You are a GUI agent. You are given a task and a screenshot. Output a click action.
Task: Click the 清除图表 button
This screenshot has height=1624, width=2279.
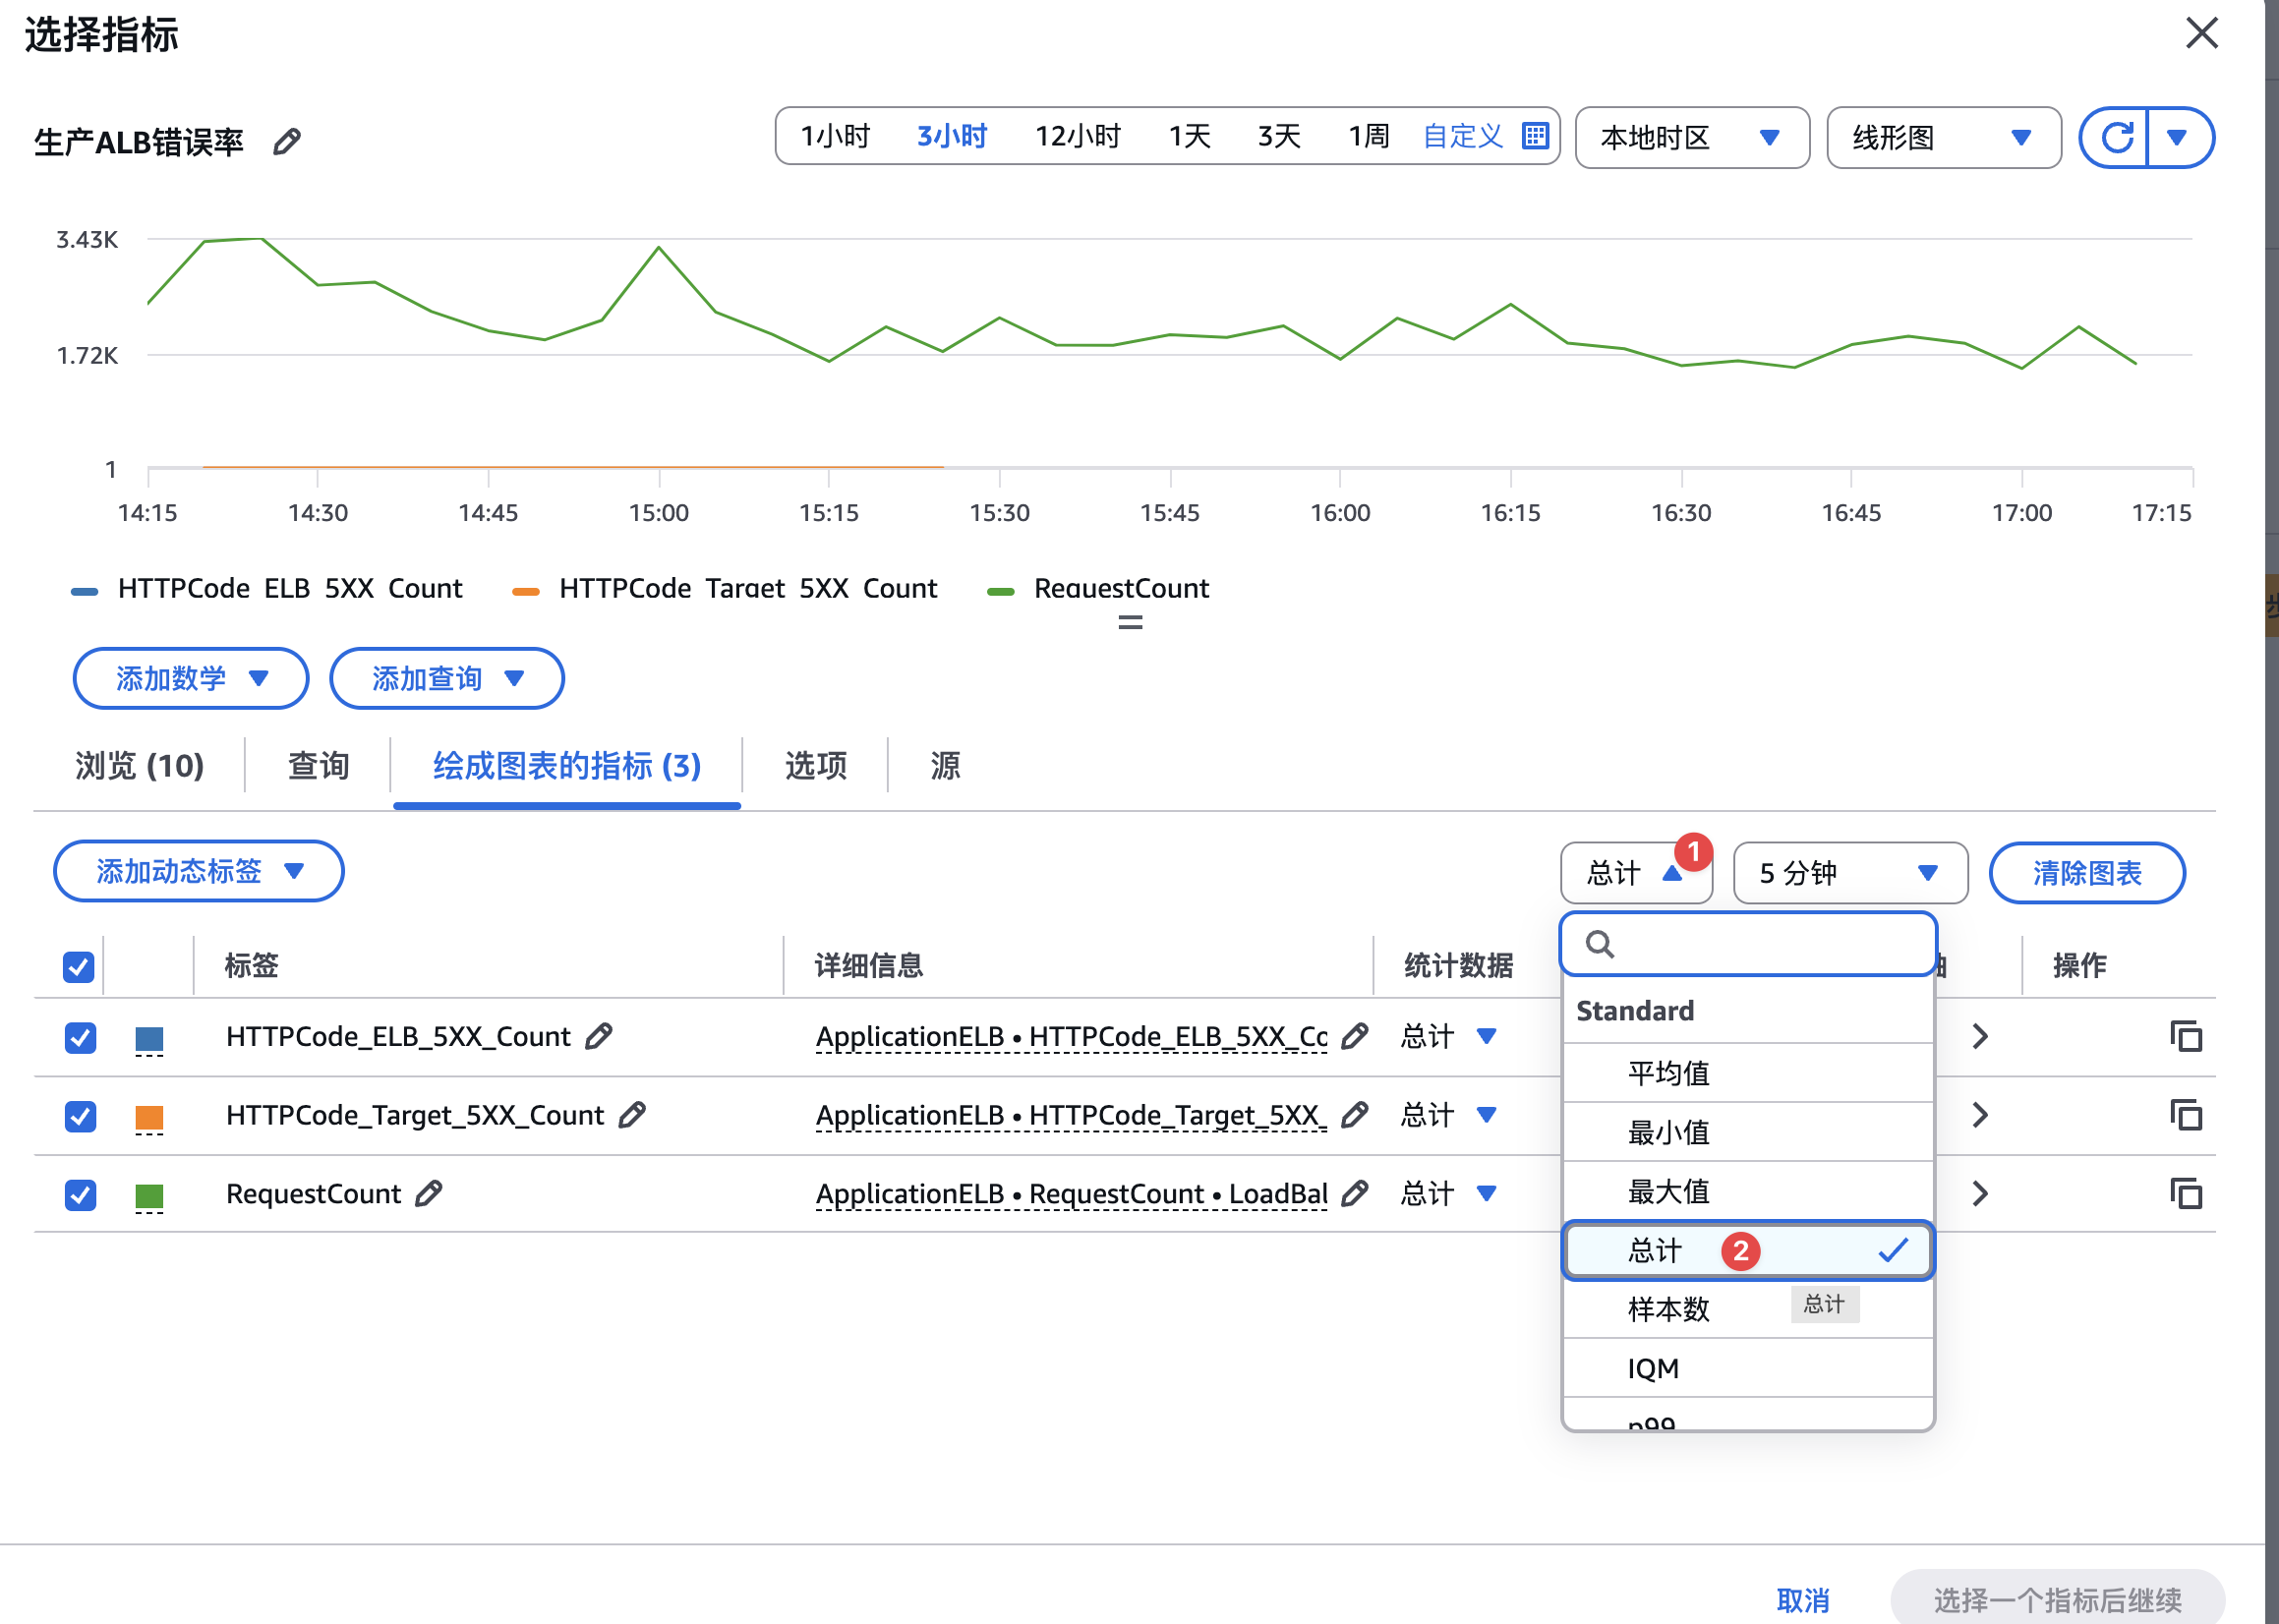(2086, 873)
